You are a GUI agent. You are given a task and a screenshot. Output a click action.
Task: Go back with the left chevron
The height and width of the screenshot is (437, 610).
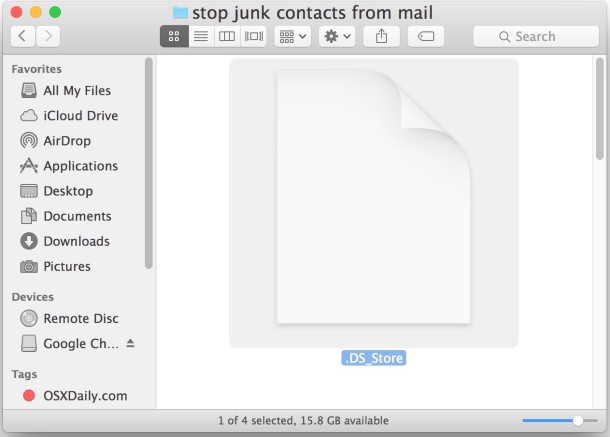coord(23,36)
